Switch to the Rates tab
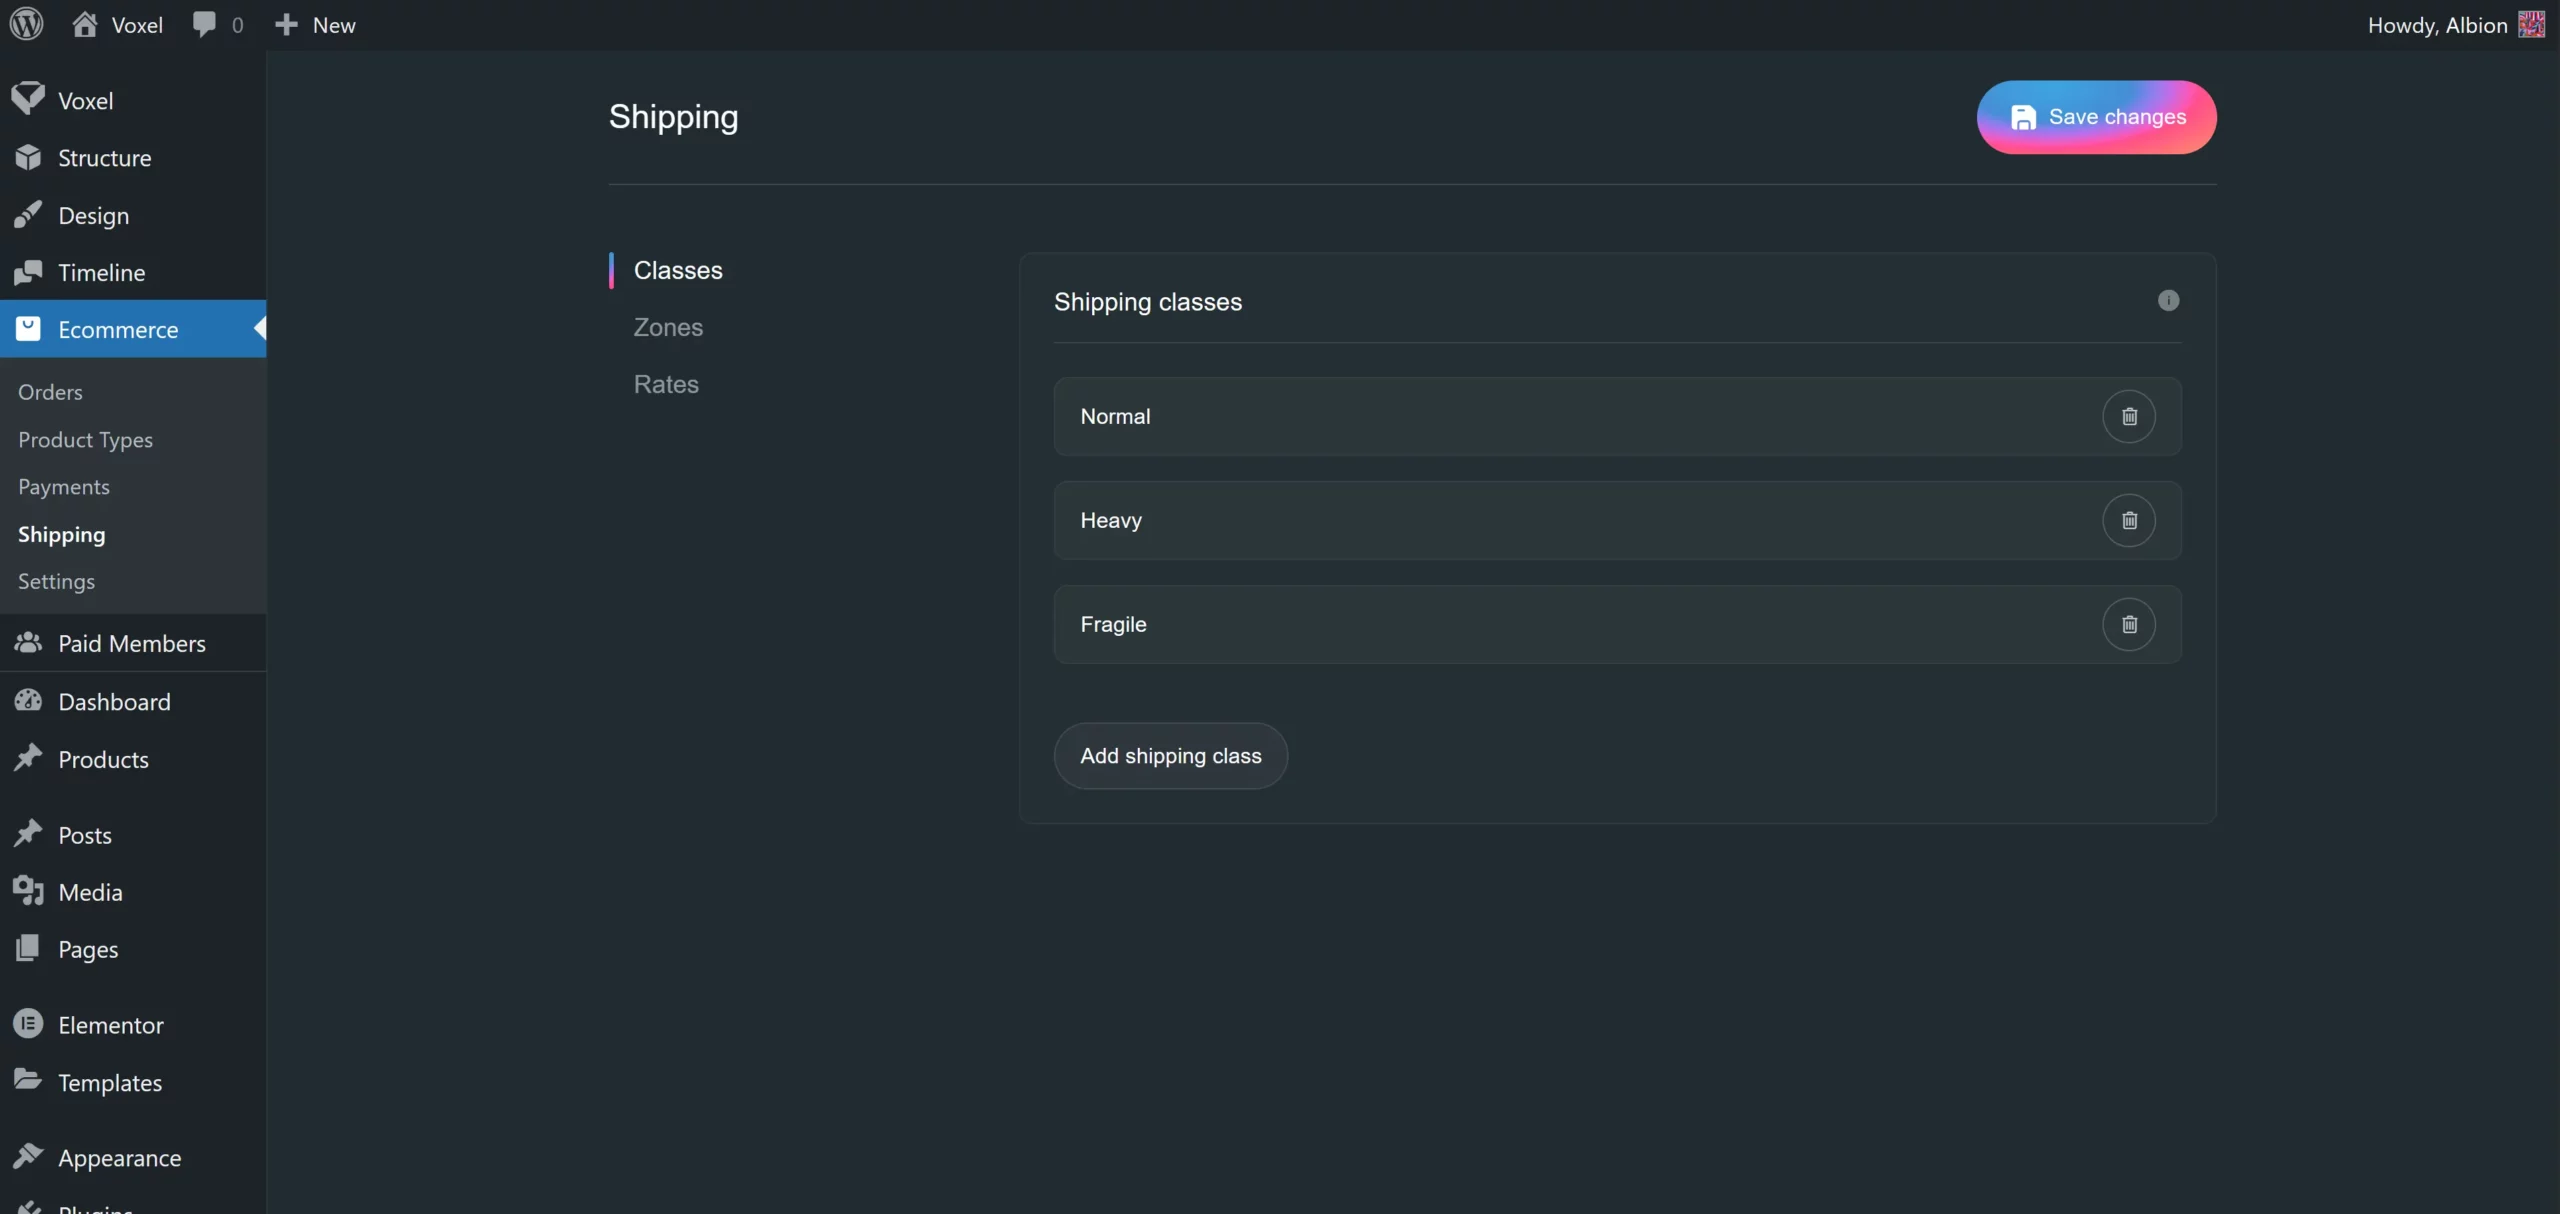The image size is (2560, 1214). (x=666, y=384)
